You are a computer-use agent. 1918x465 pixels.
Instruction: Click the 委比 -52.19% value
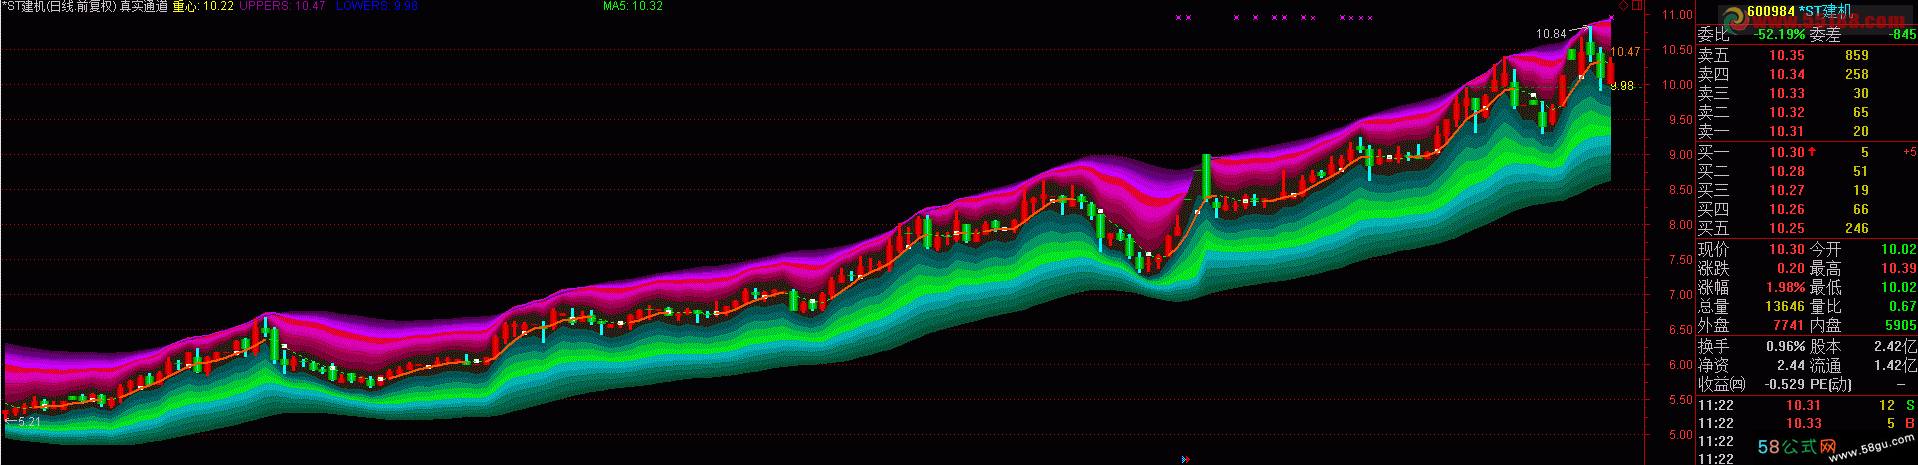pyautogui.click(x=1780, y=34)
